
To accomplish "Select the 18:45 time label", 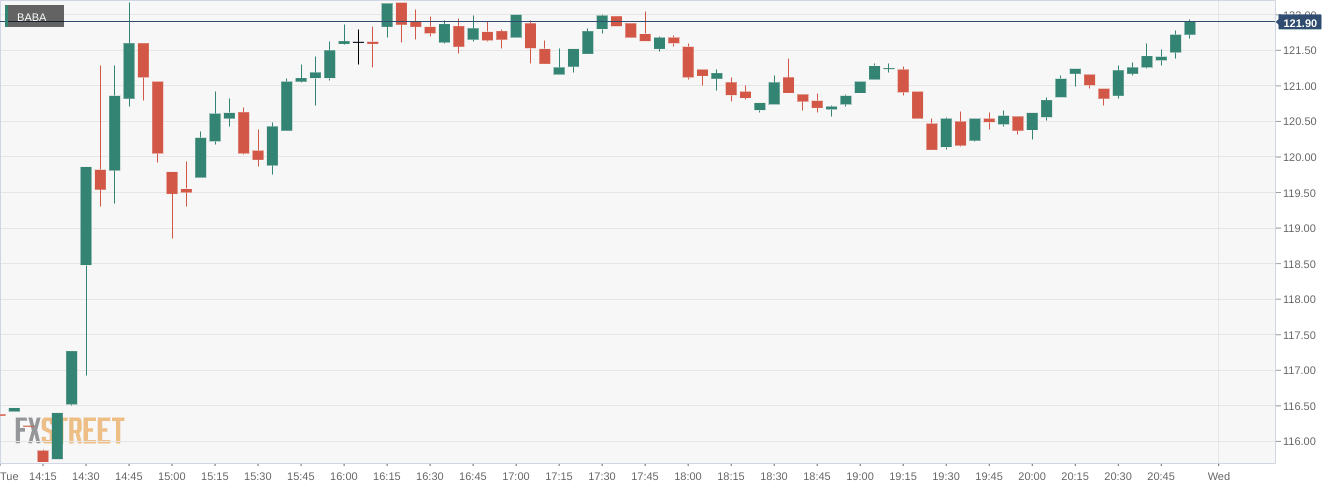I will [x=817, y=476].
